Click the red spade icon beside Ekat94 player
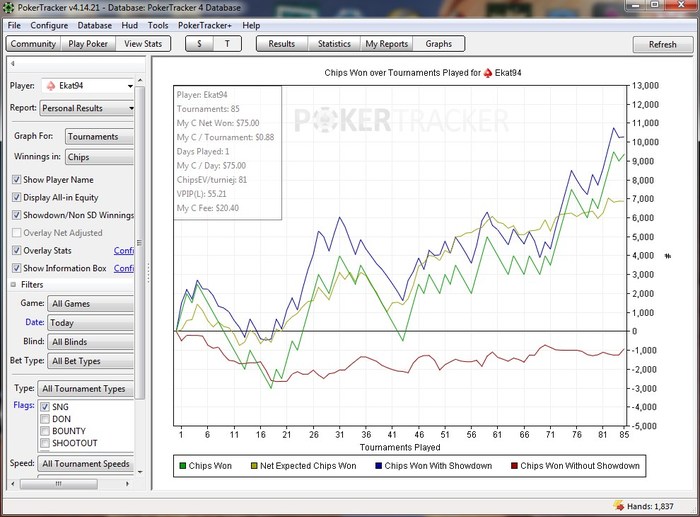This screenshot has height=517, width=700. (51, 85)
